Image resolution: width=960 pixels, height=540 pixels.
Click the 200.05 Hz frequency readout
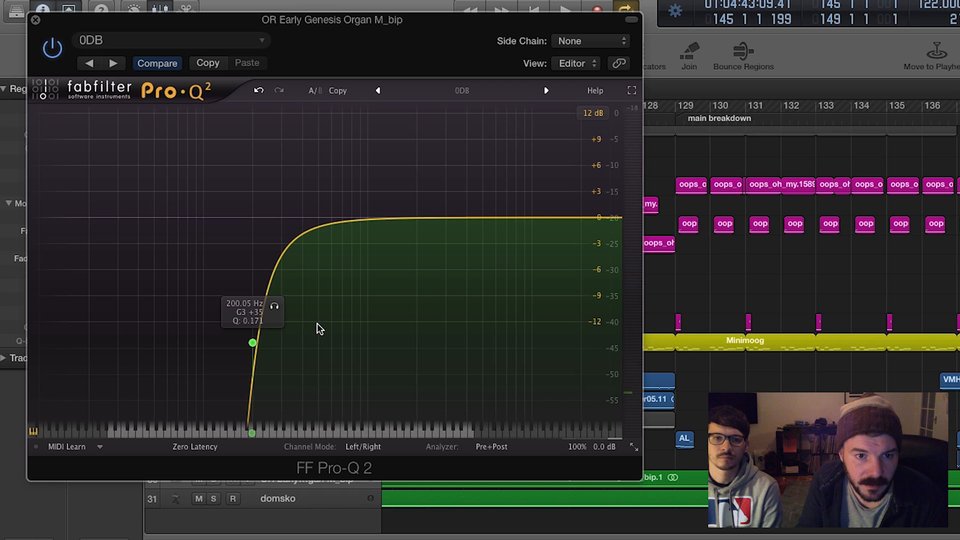(244, 304)
